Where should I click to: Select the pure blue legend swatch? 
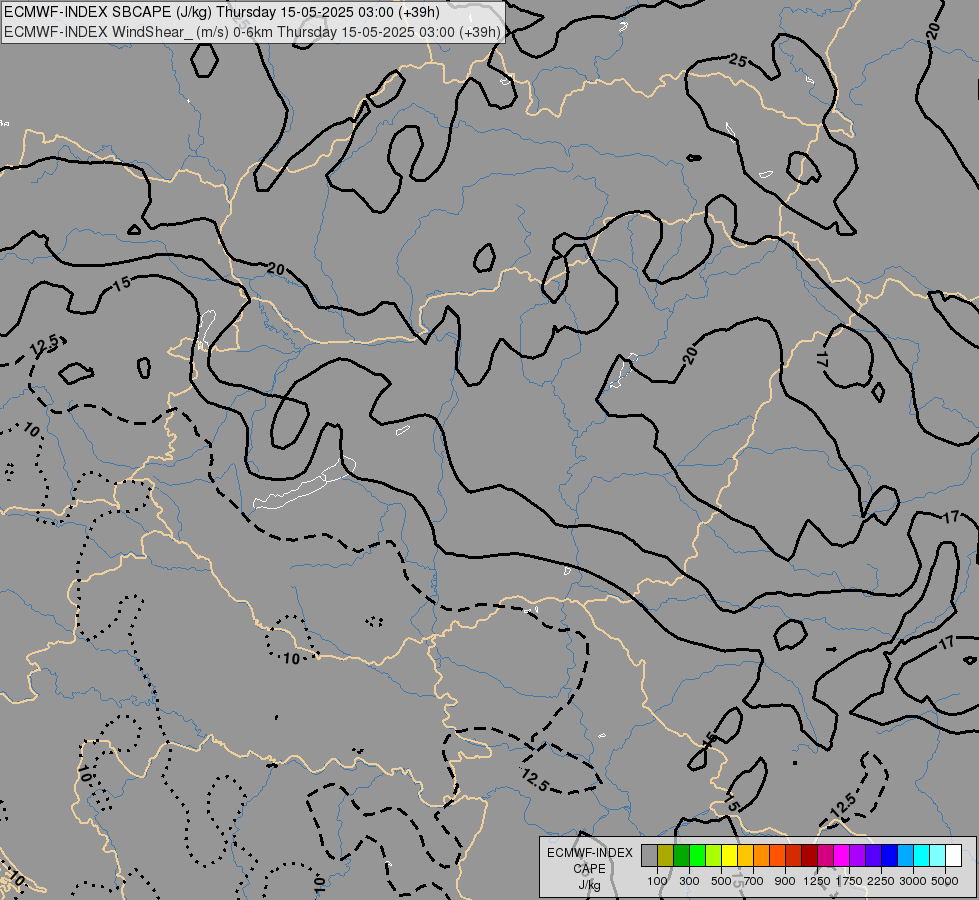(x=890, y=855)
